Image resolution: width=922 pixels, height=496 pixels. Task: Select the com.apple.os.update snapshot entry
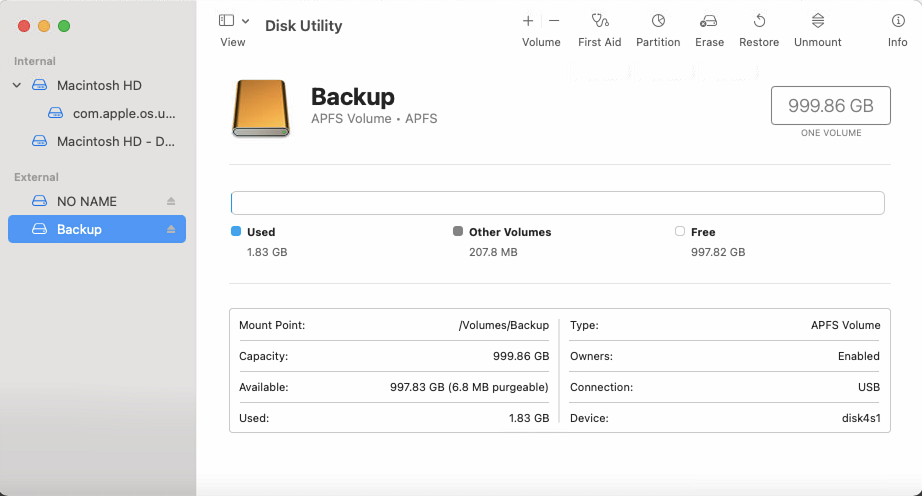click(123, 113)
